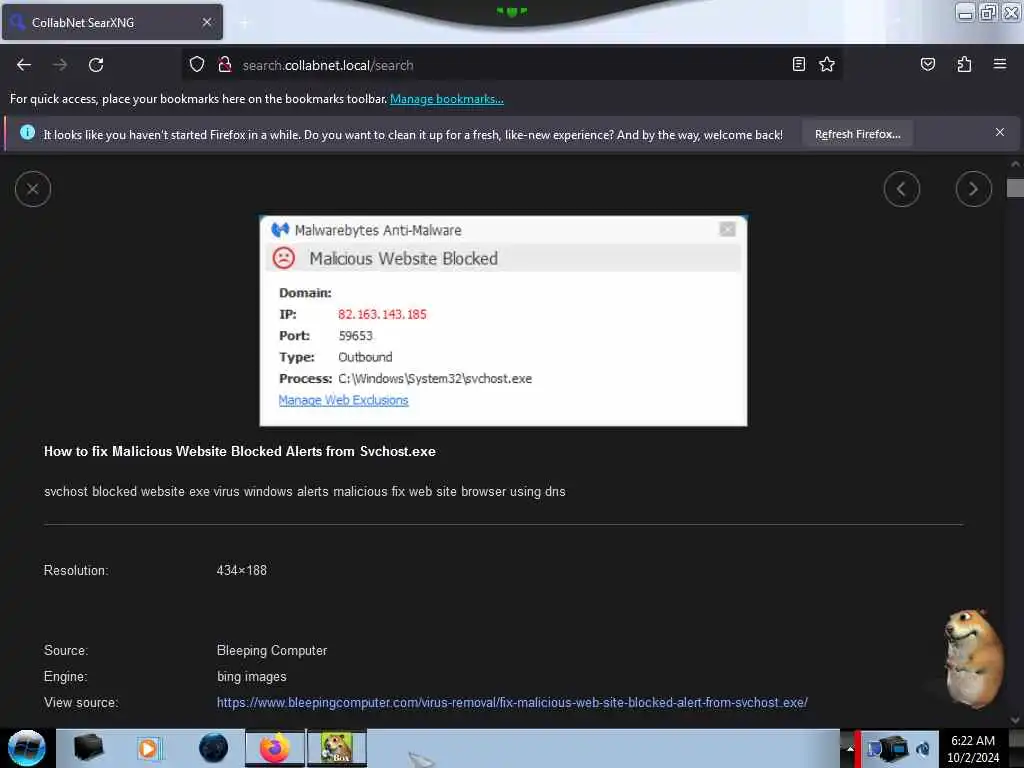Image resolution: width=1024 pixels, height=768 pixels.
Task: Open the dark globe taskbar icon
Action: [x=214, y=748]
